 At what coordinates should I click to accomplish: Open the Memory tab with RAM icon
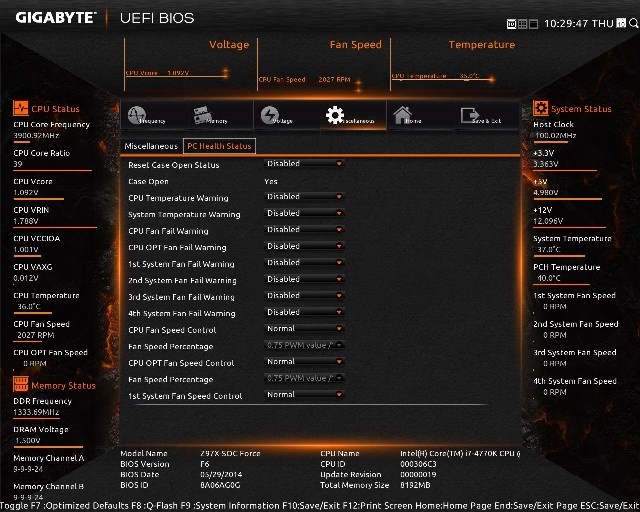point(220,115)
